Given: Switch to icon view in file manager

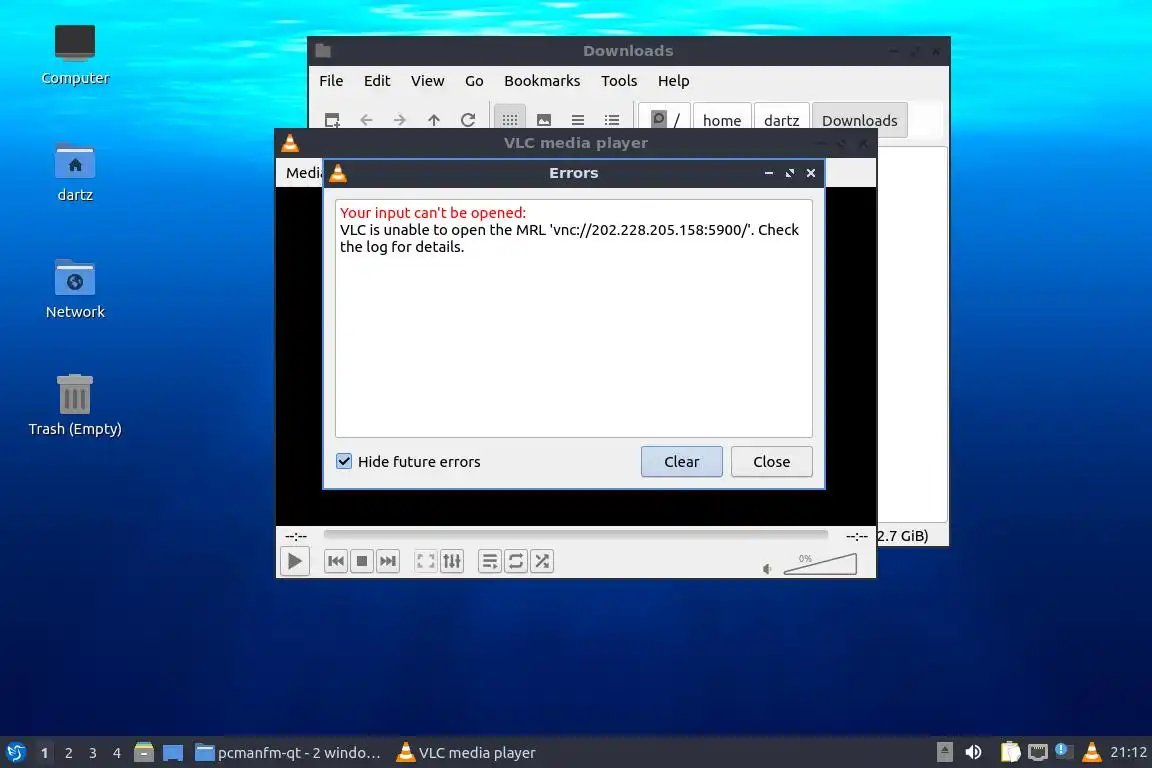Looking at the screenshot, I should click(x=510, y=118).
